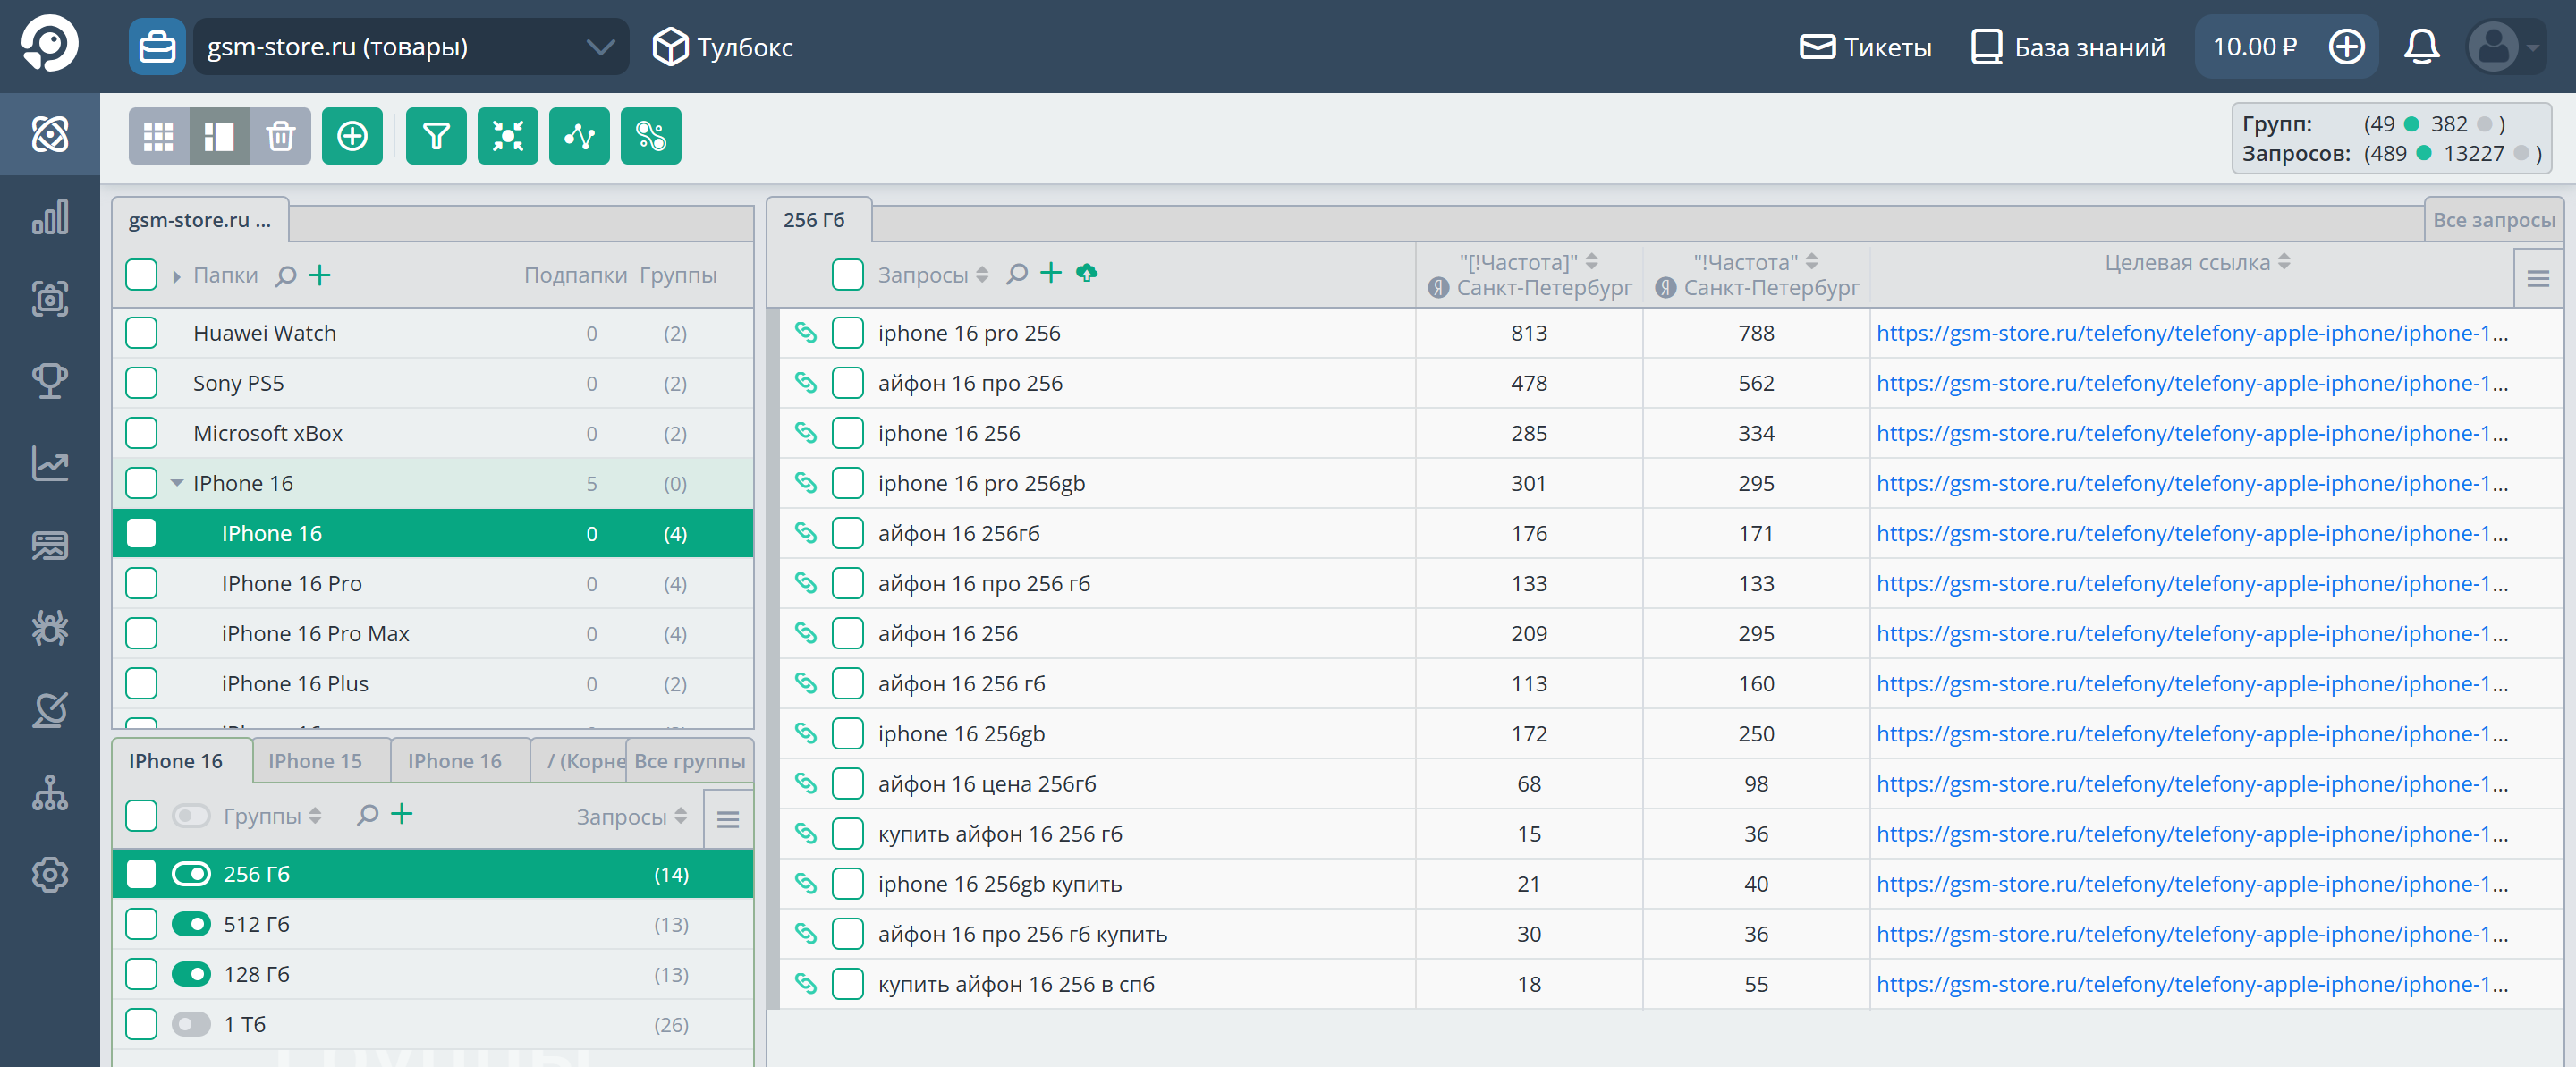Viewport: 2576px width, 1067px height.
Task: Click the cloud upload icon near Запросы
Action: 1086,273
